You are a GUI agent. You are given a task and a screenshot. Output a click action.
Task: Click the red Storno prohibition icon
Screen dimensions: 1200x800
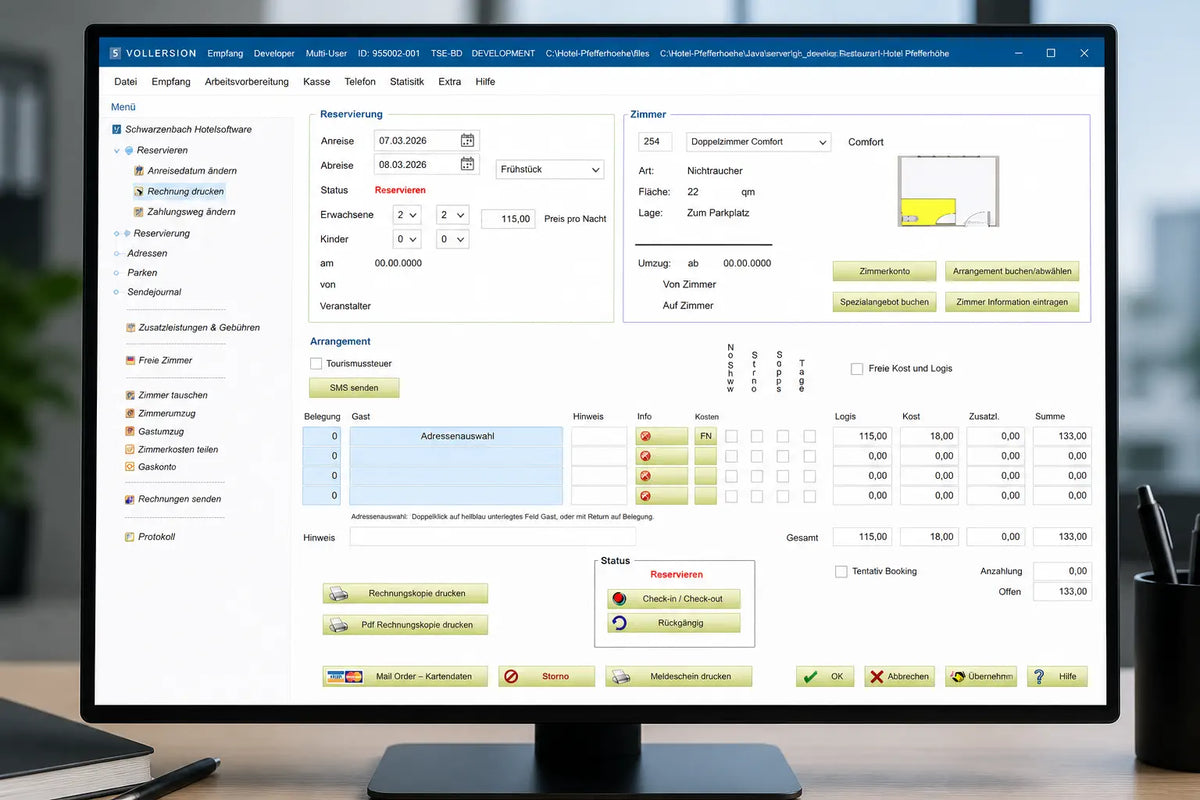[x=511, y=677]
